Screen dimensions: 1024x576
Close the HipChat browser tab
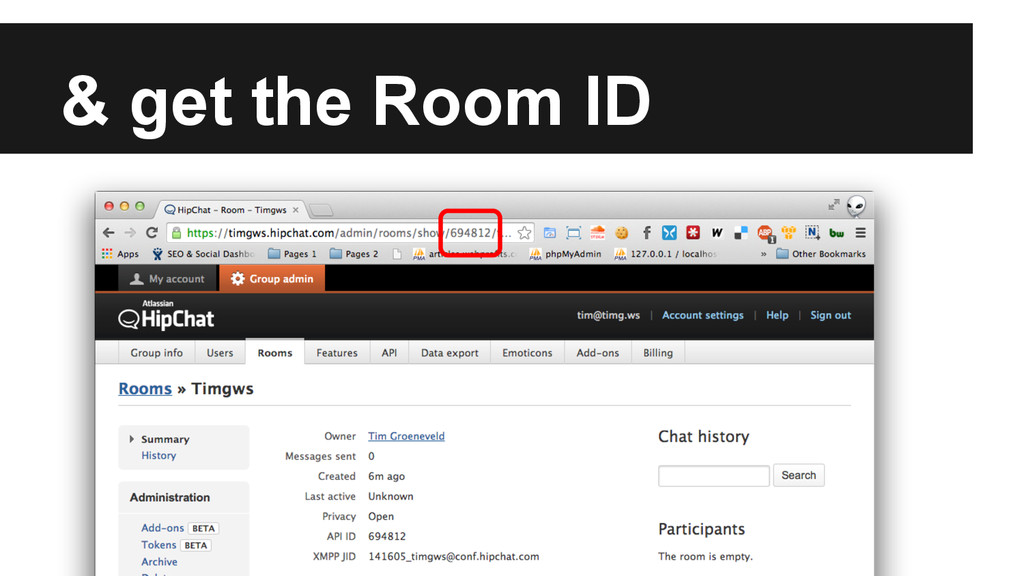point(296,210)
